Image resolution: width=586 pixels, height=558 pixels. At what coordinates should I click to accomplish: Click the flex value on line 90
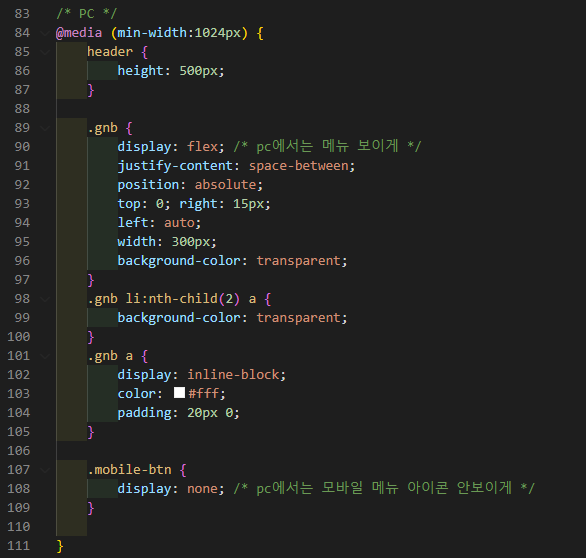tap(202, 147)
